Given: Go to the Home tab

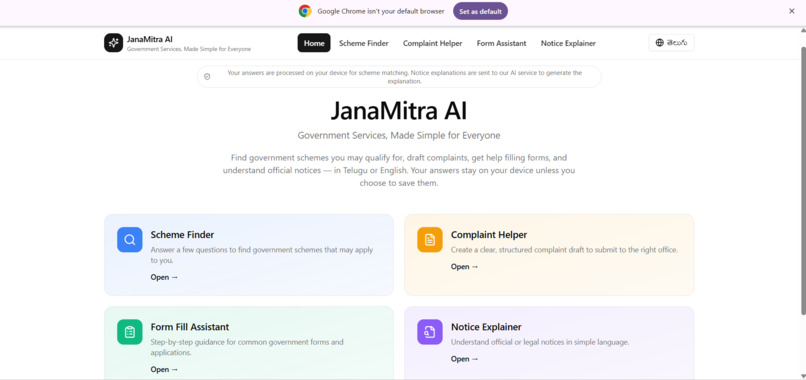Looking at the screenshot, I should (x=314, y=43).
